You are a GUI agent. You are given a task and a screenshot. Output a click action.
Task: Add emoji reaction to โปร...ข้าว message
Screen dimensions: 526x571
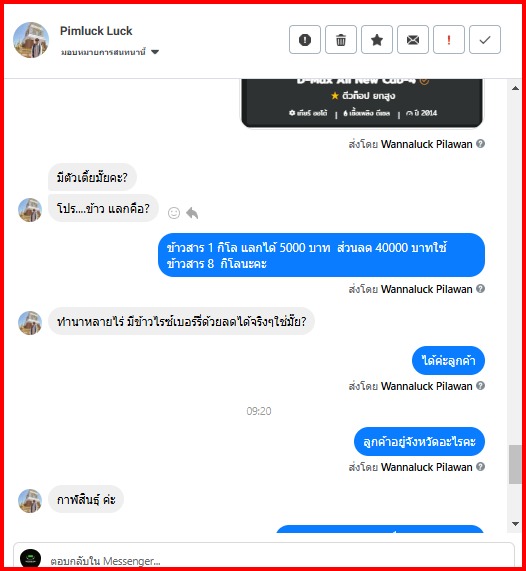174,213
